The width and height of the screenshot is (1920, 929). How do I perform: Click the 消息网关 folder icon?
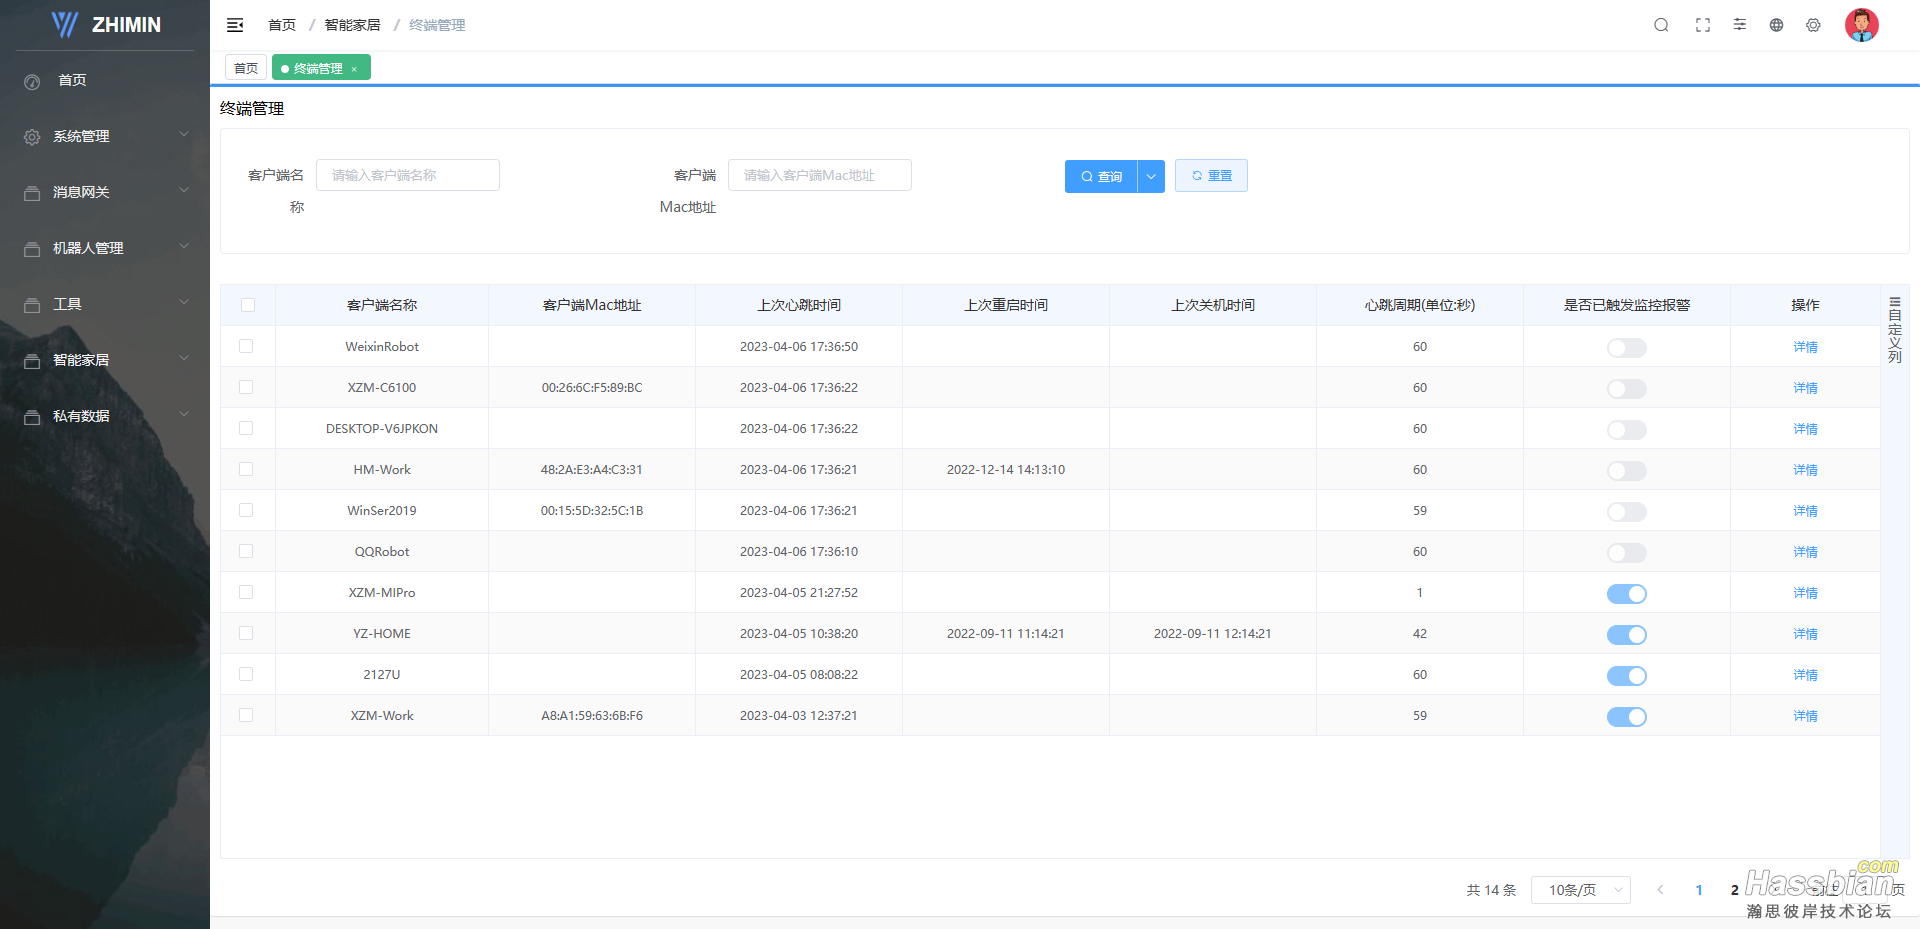(32, 193)
